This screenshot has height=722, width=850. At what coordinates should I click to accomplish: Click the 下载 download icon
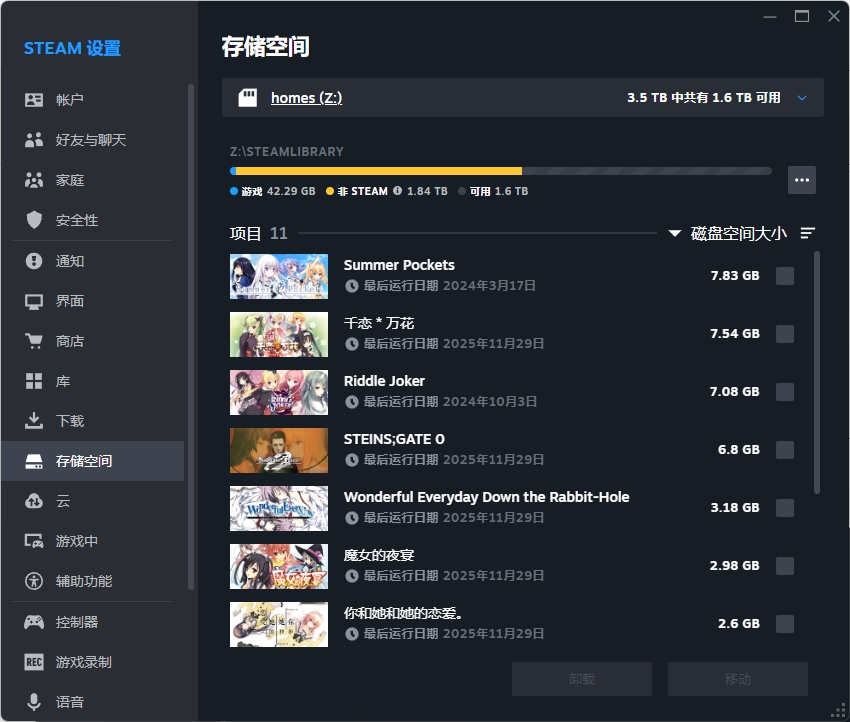34,421
